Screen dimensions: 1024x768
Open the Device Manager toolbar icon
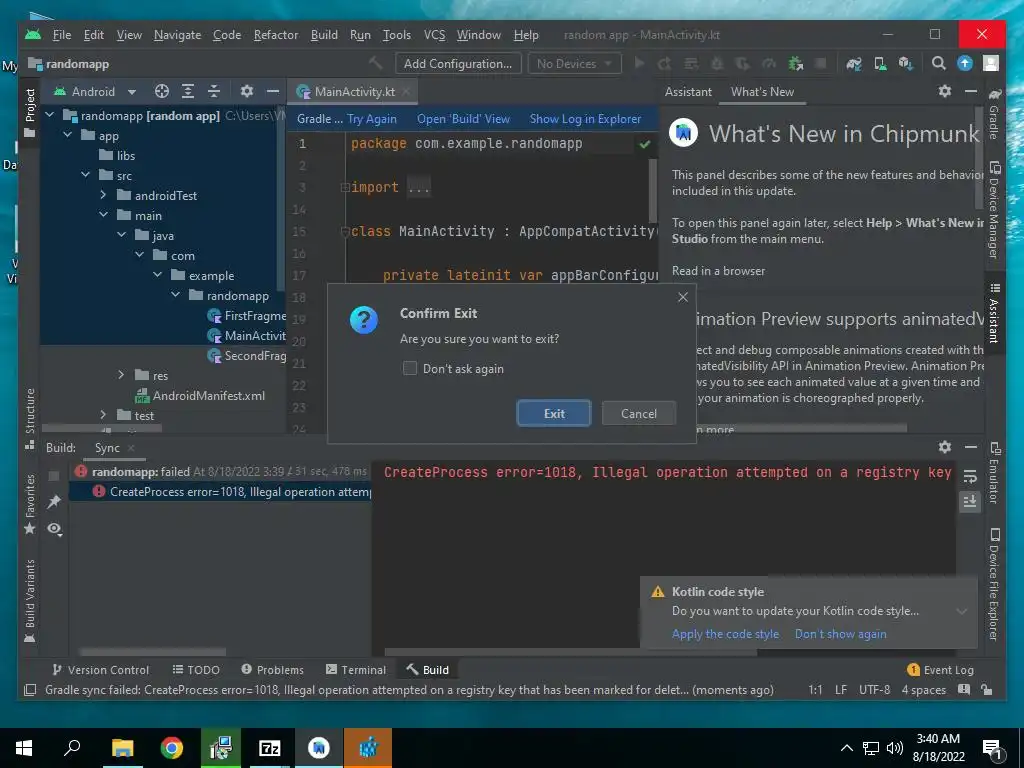pos(880,63)
